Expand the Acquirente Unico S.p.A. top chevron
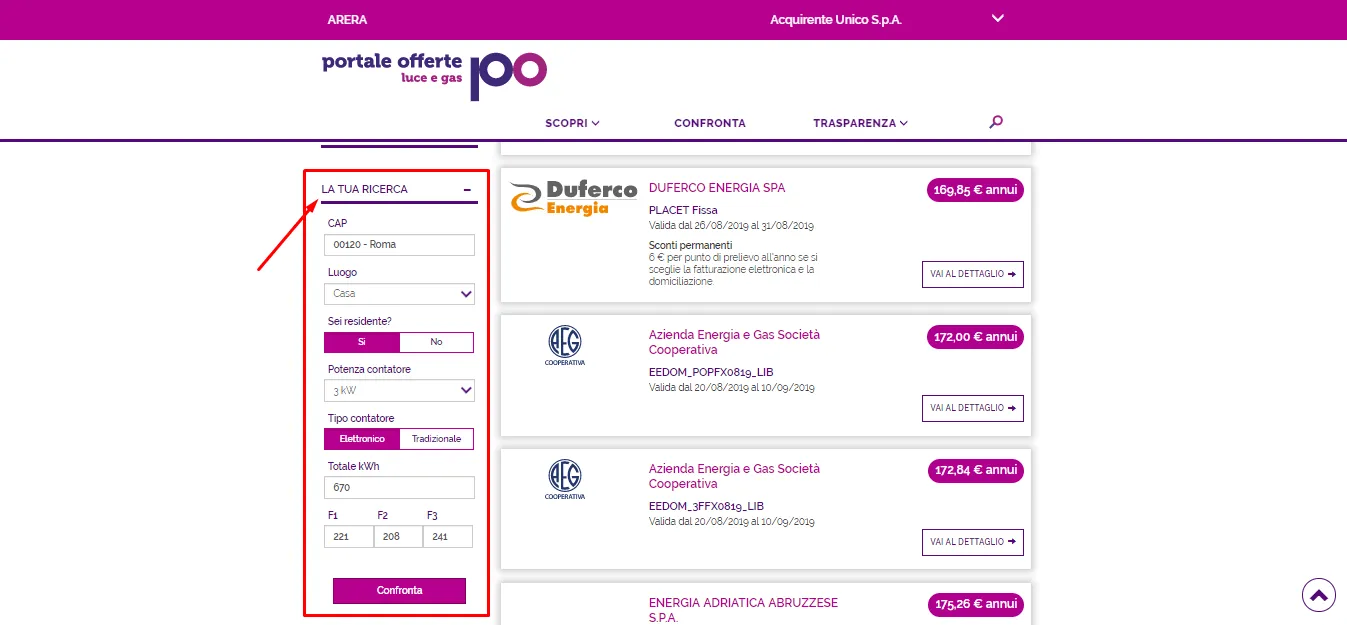The height and width of the screenshot is (625, 1347). (997, 18)
